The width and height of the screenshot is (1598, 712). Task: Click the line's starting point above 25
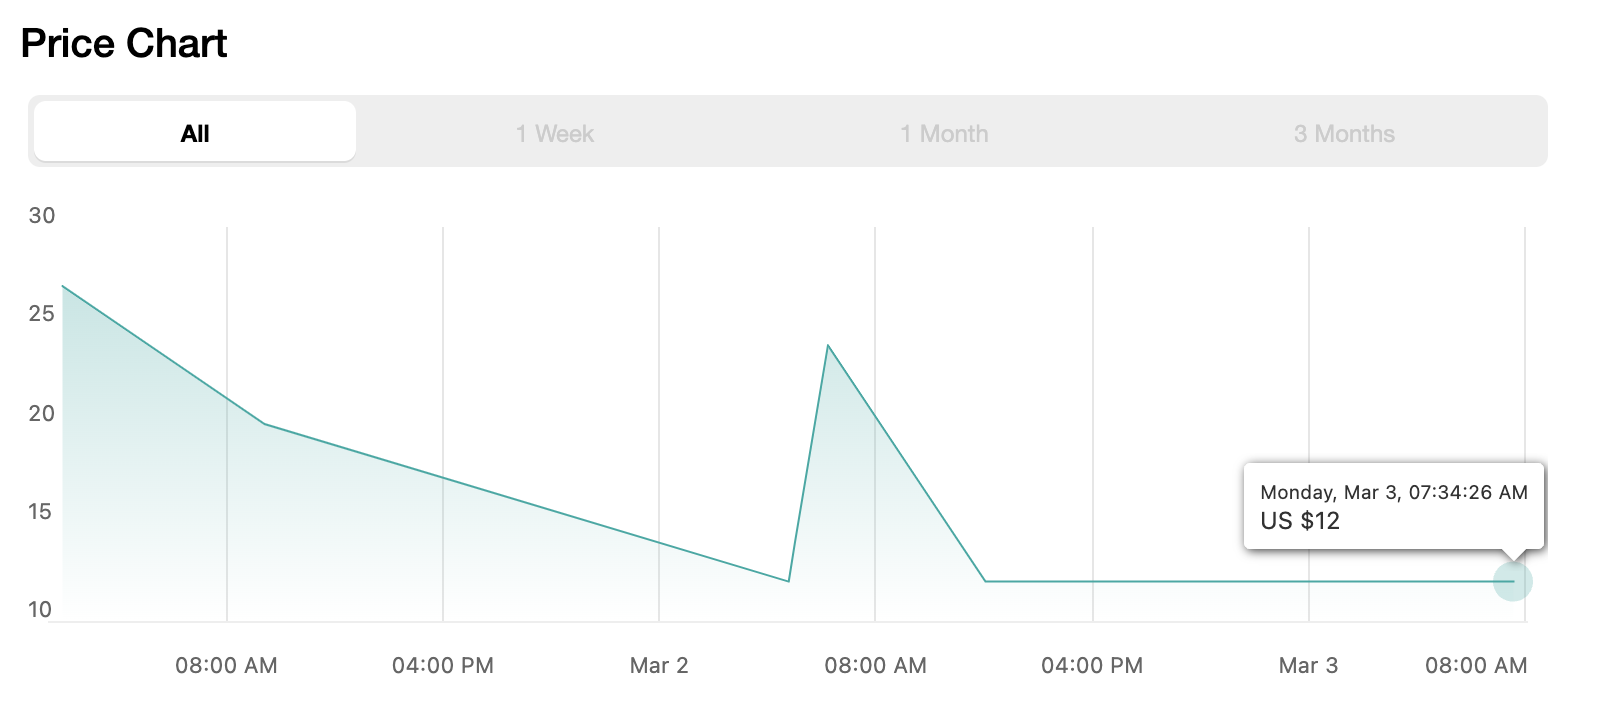[63, 286]
